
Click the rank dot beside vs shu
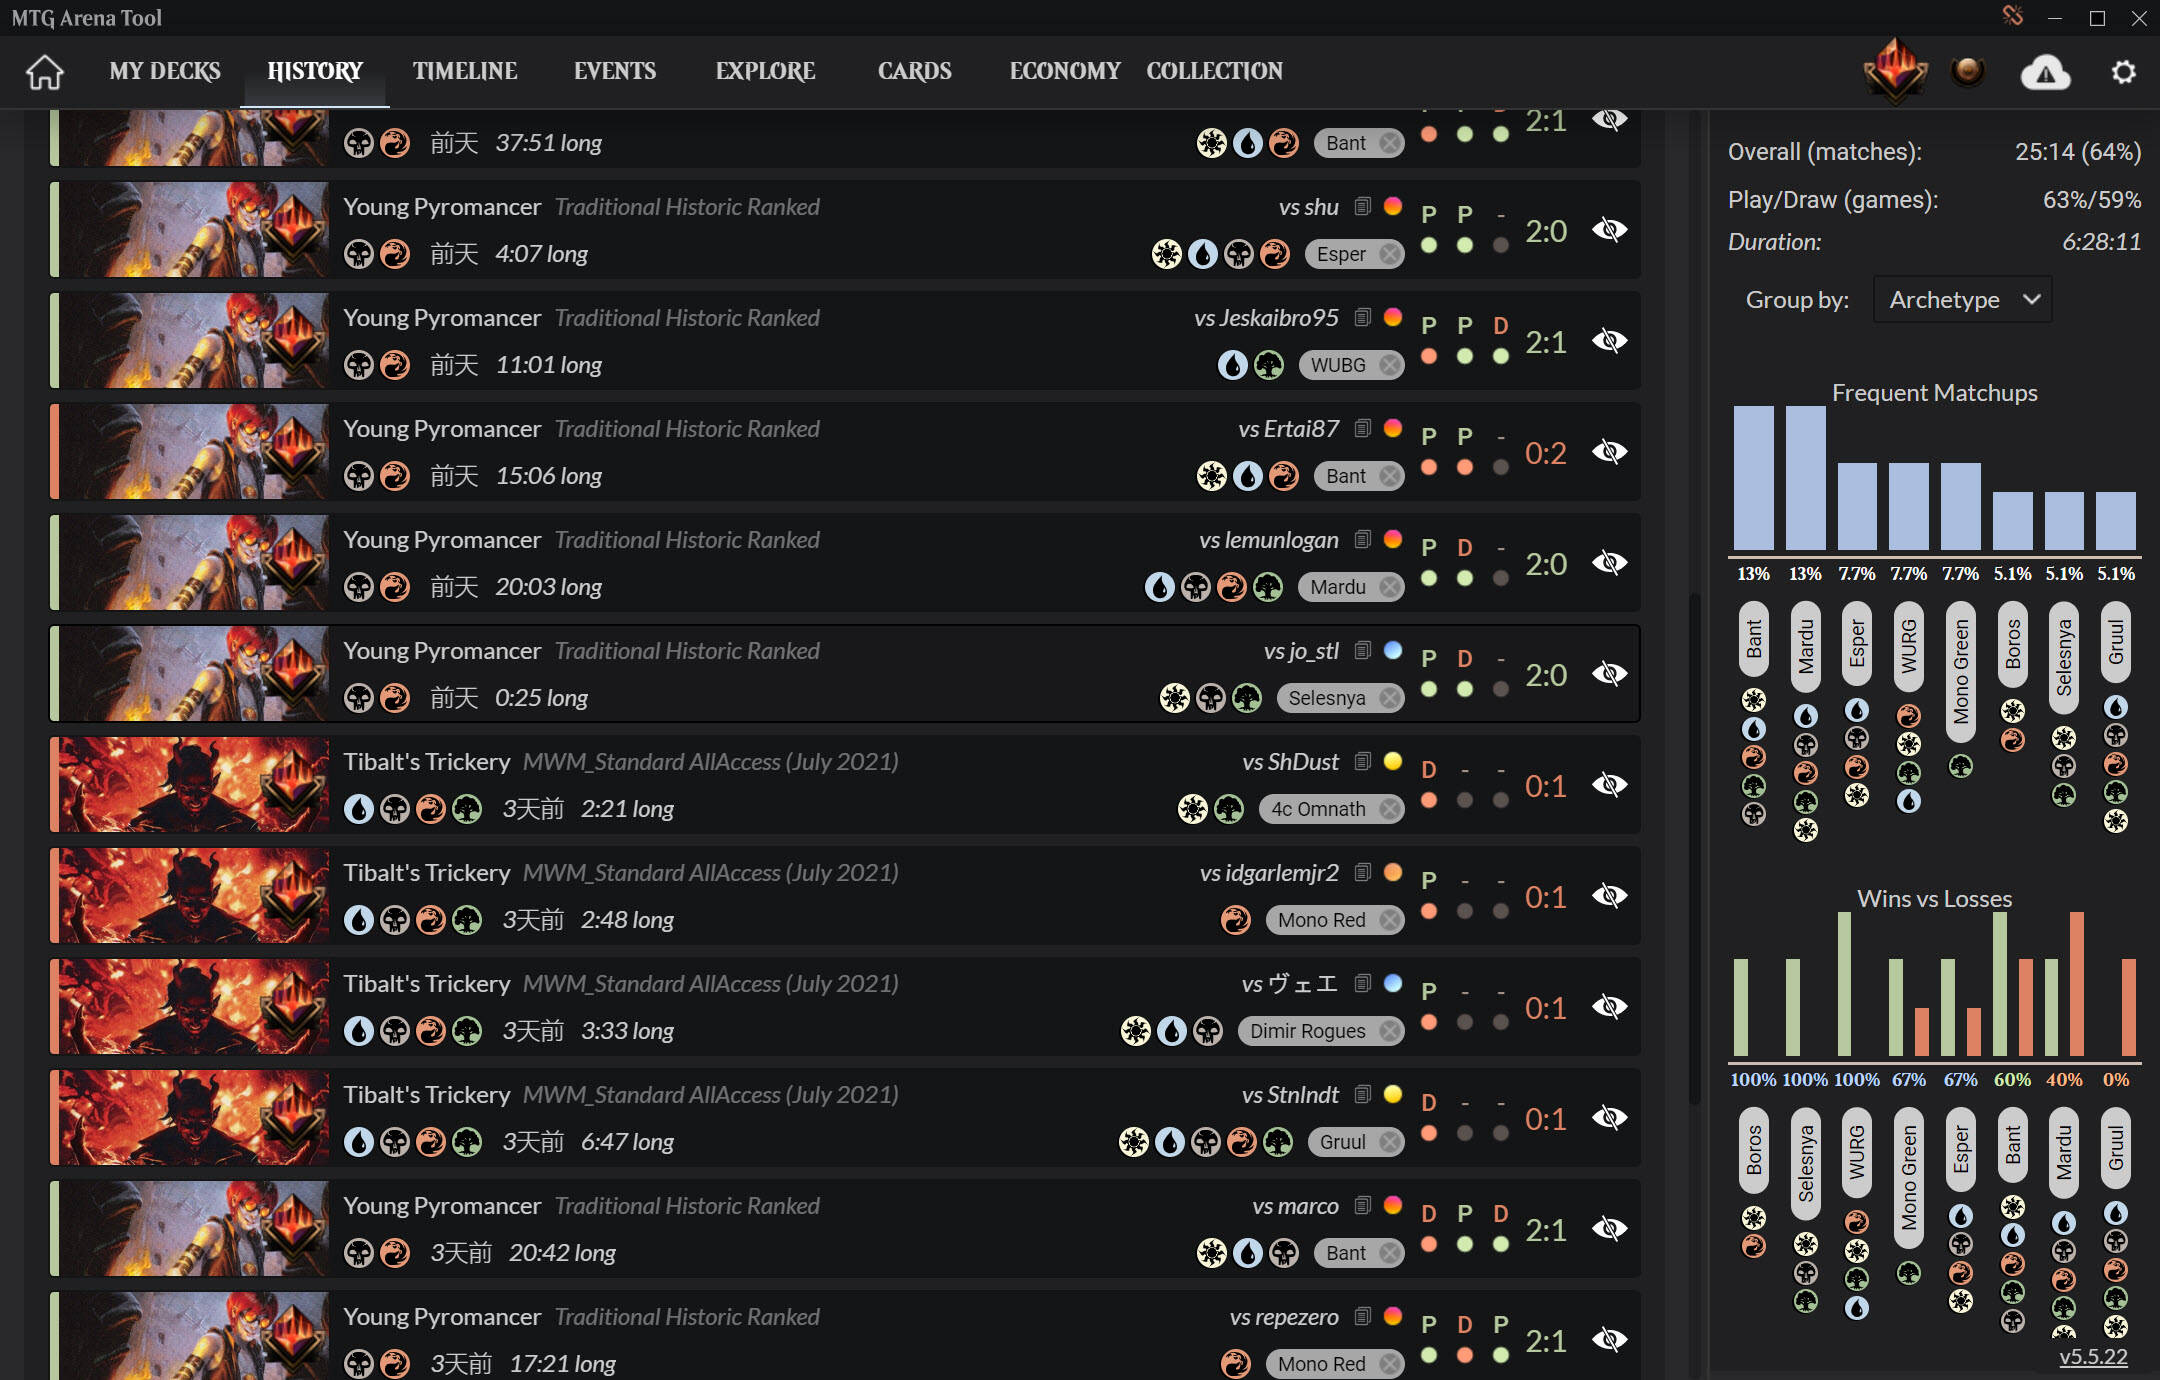[x=1393, y=206]
